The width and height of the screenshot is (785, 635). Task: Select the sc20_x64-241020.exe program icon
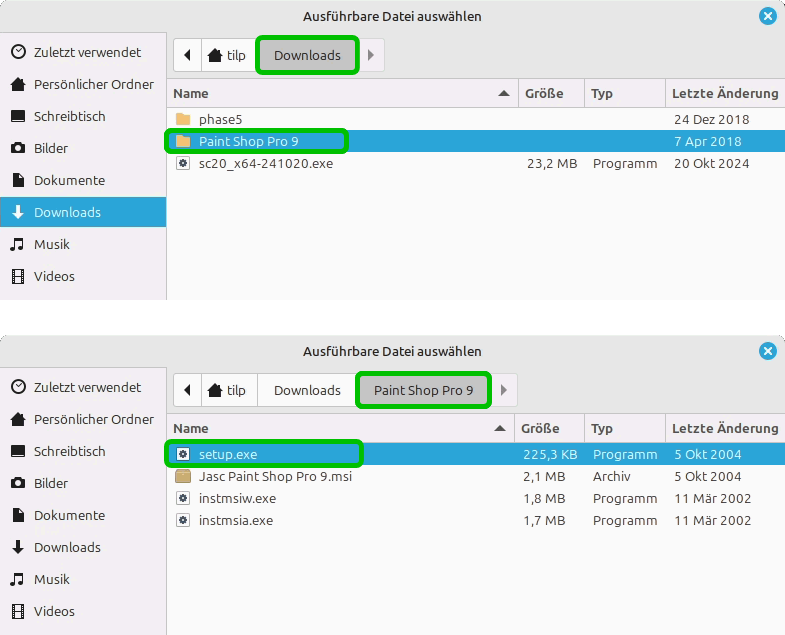point(183,164)
